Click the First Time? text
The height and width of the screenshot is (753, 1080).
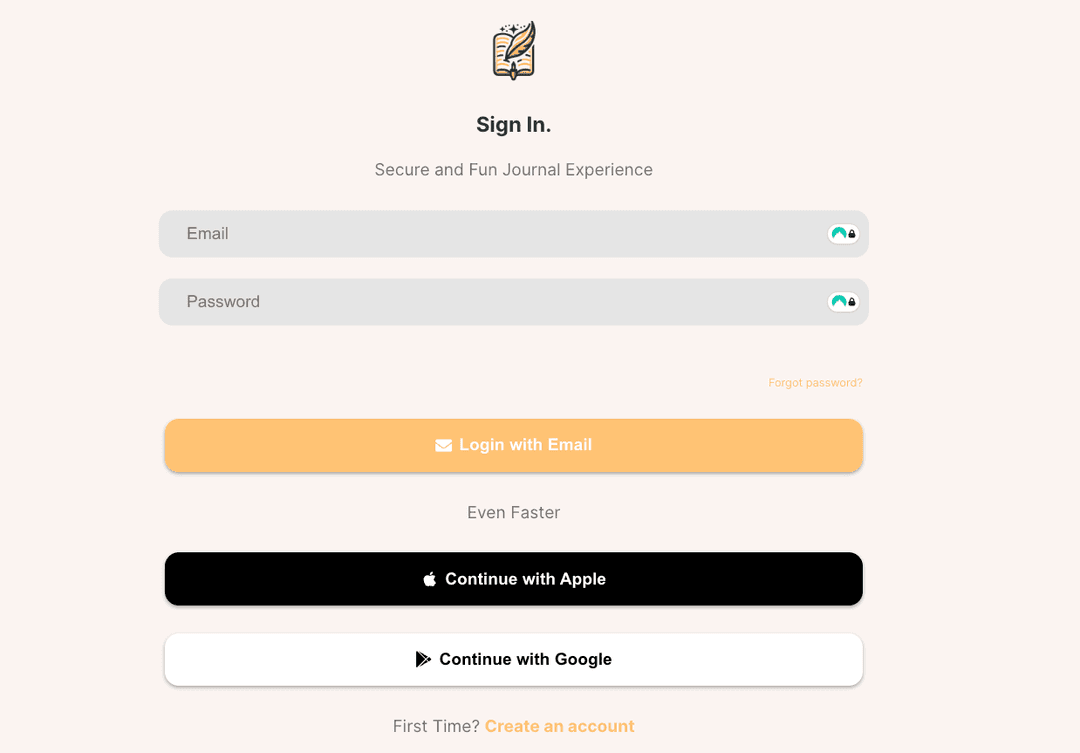coord(436,726)
